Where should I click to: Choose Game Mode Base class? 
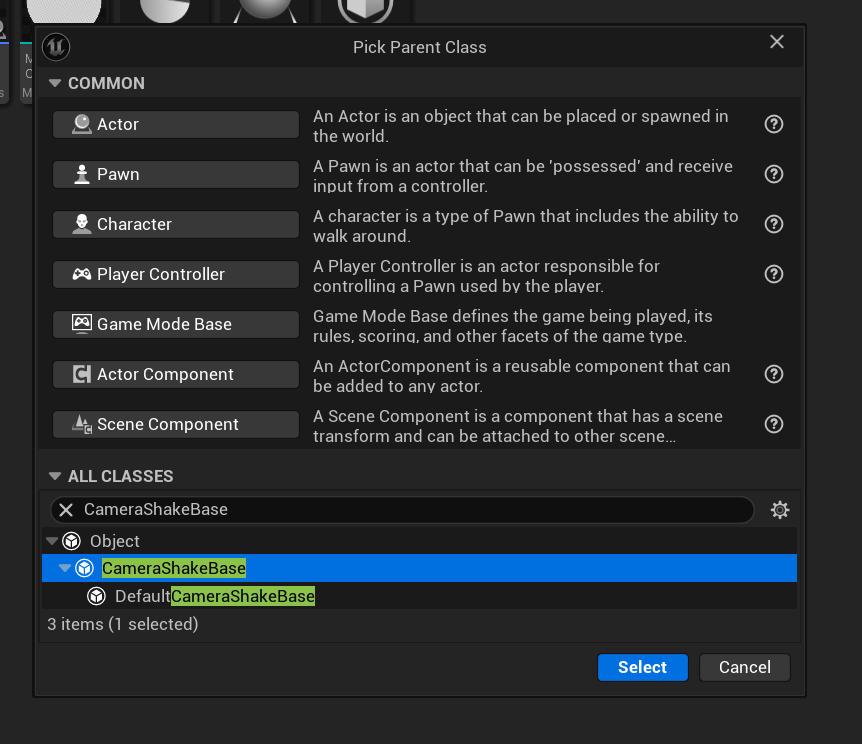(x=176, y=324)
